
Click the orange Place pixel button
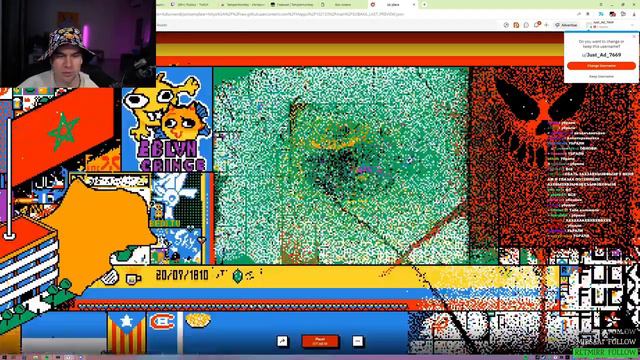[x=320, y=341]
